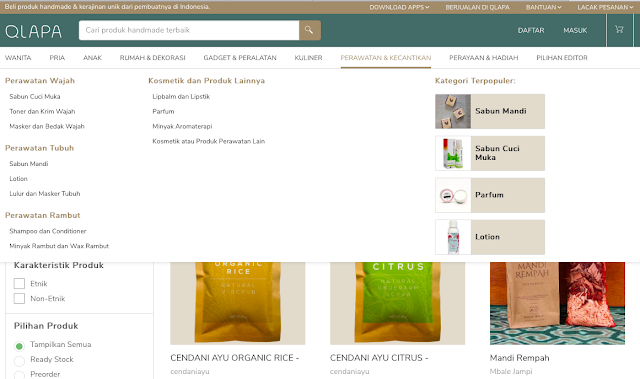This screenshot has height=379, width=640.
Task: Open the Pria menu
Action: coord(57,58)
